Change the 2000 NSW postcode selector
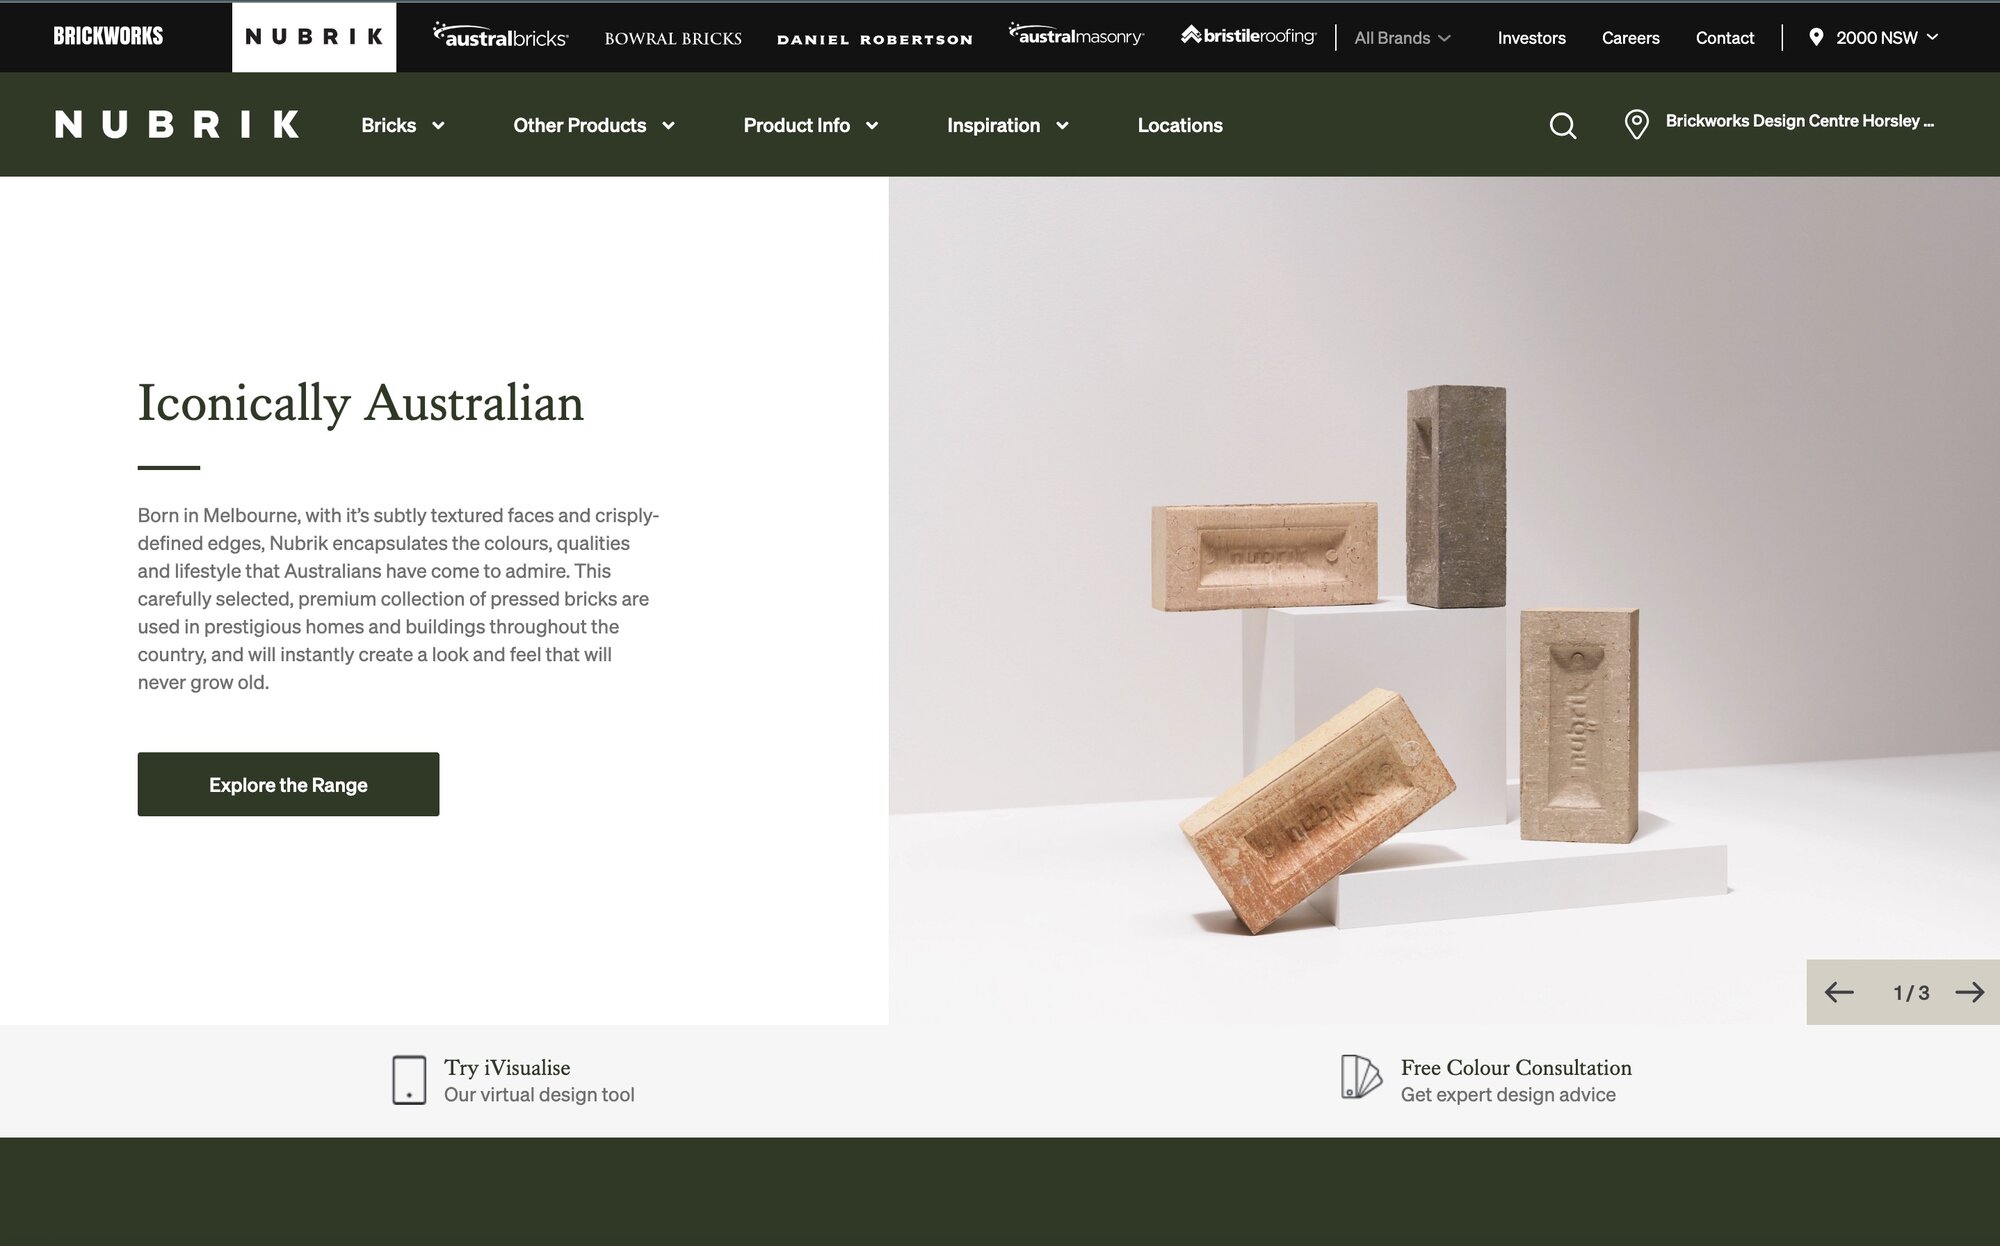Screen dimensions: 2000x1246 coord(1874,37)
